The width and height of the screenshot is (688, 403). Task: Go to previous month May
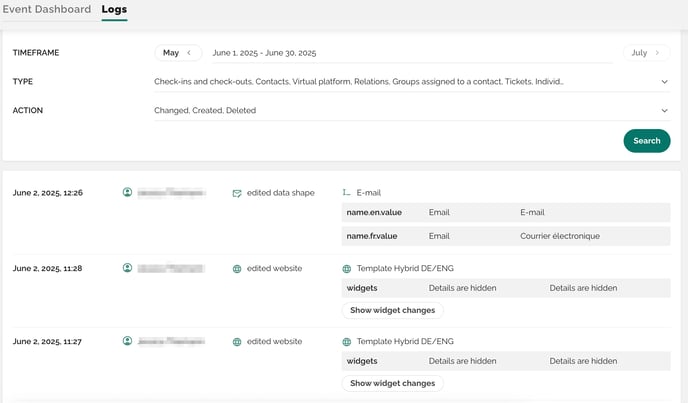click(x=178, y=53)
